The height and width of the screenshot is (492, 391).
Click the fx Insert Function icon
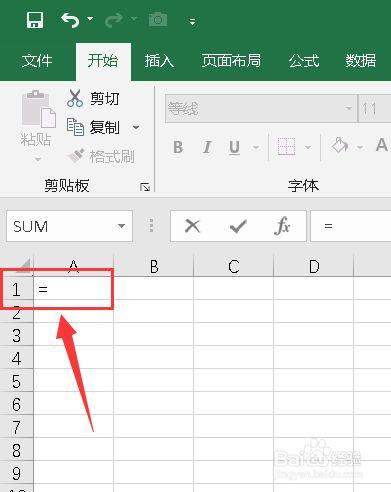282,226
